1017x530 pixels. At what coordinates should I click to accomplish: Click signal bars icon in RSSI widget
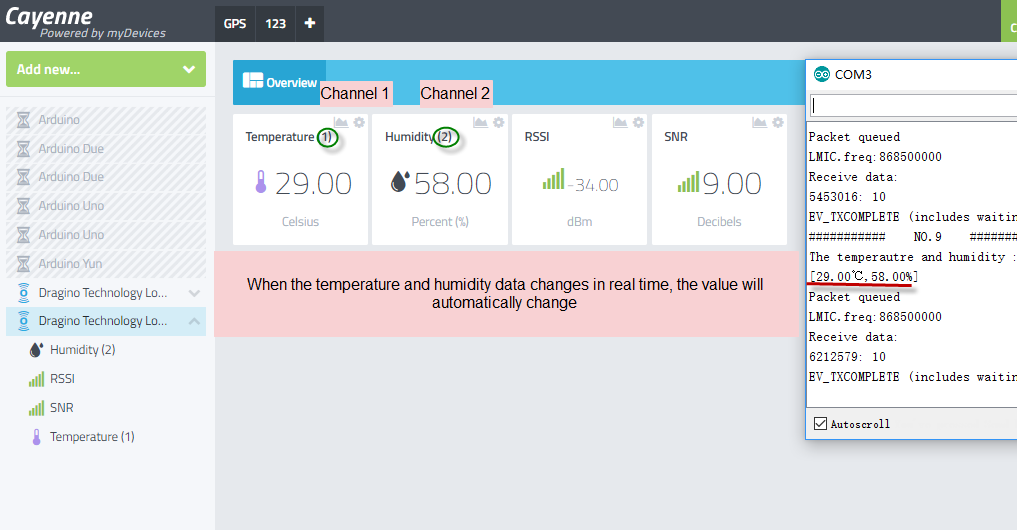pyautogui.click(x=553, y=179)
